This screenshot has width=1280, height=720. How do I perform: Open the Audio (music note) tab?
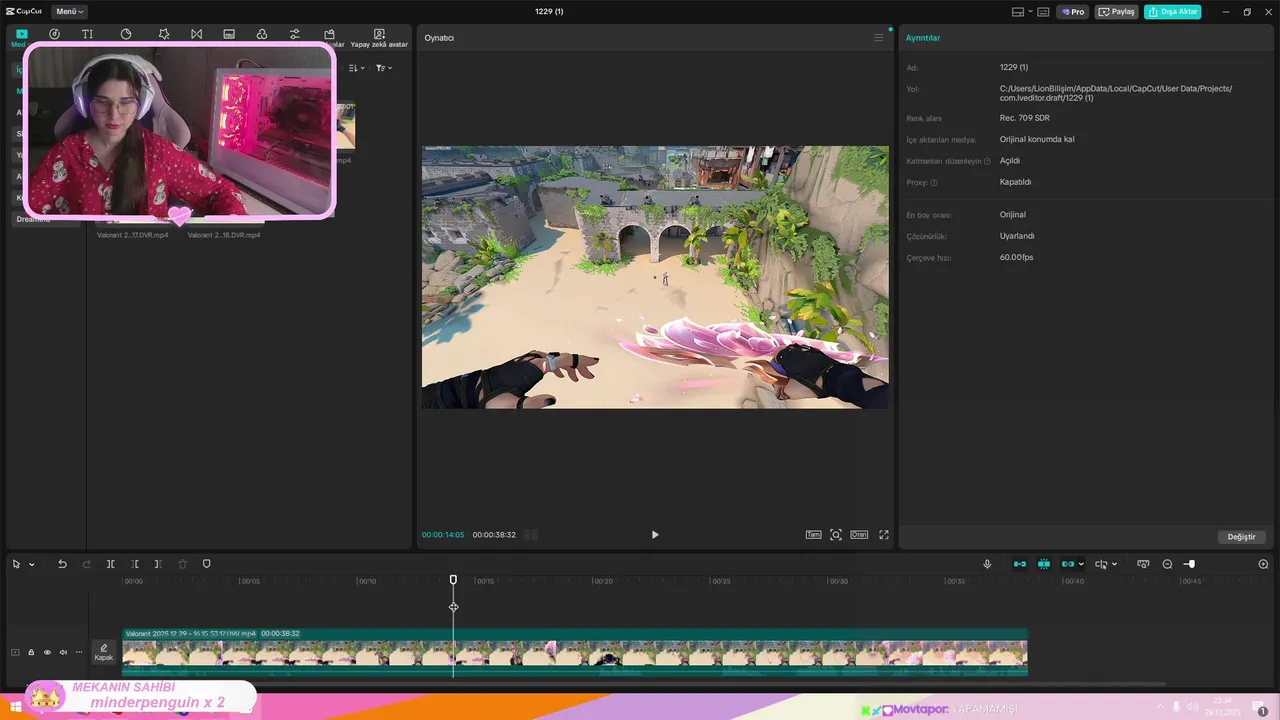pyautogui.click(x=54, y=34)
